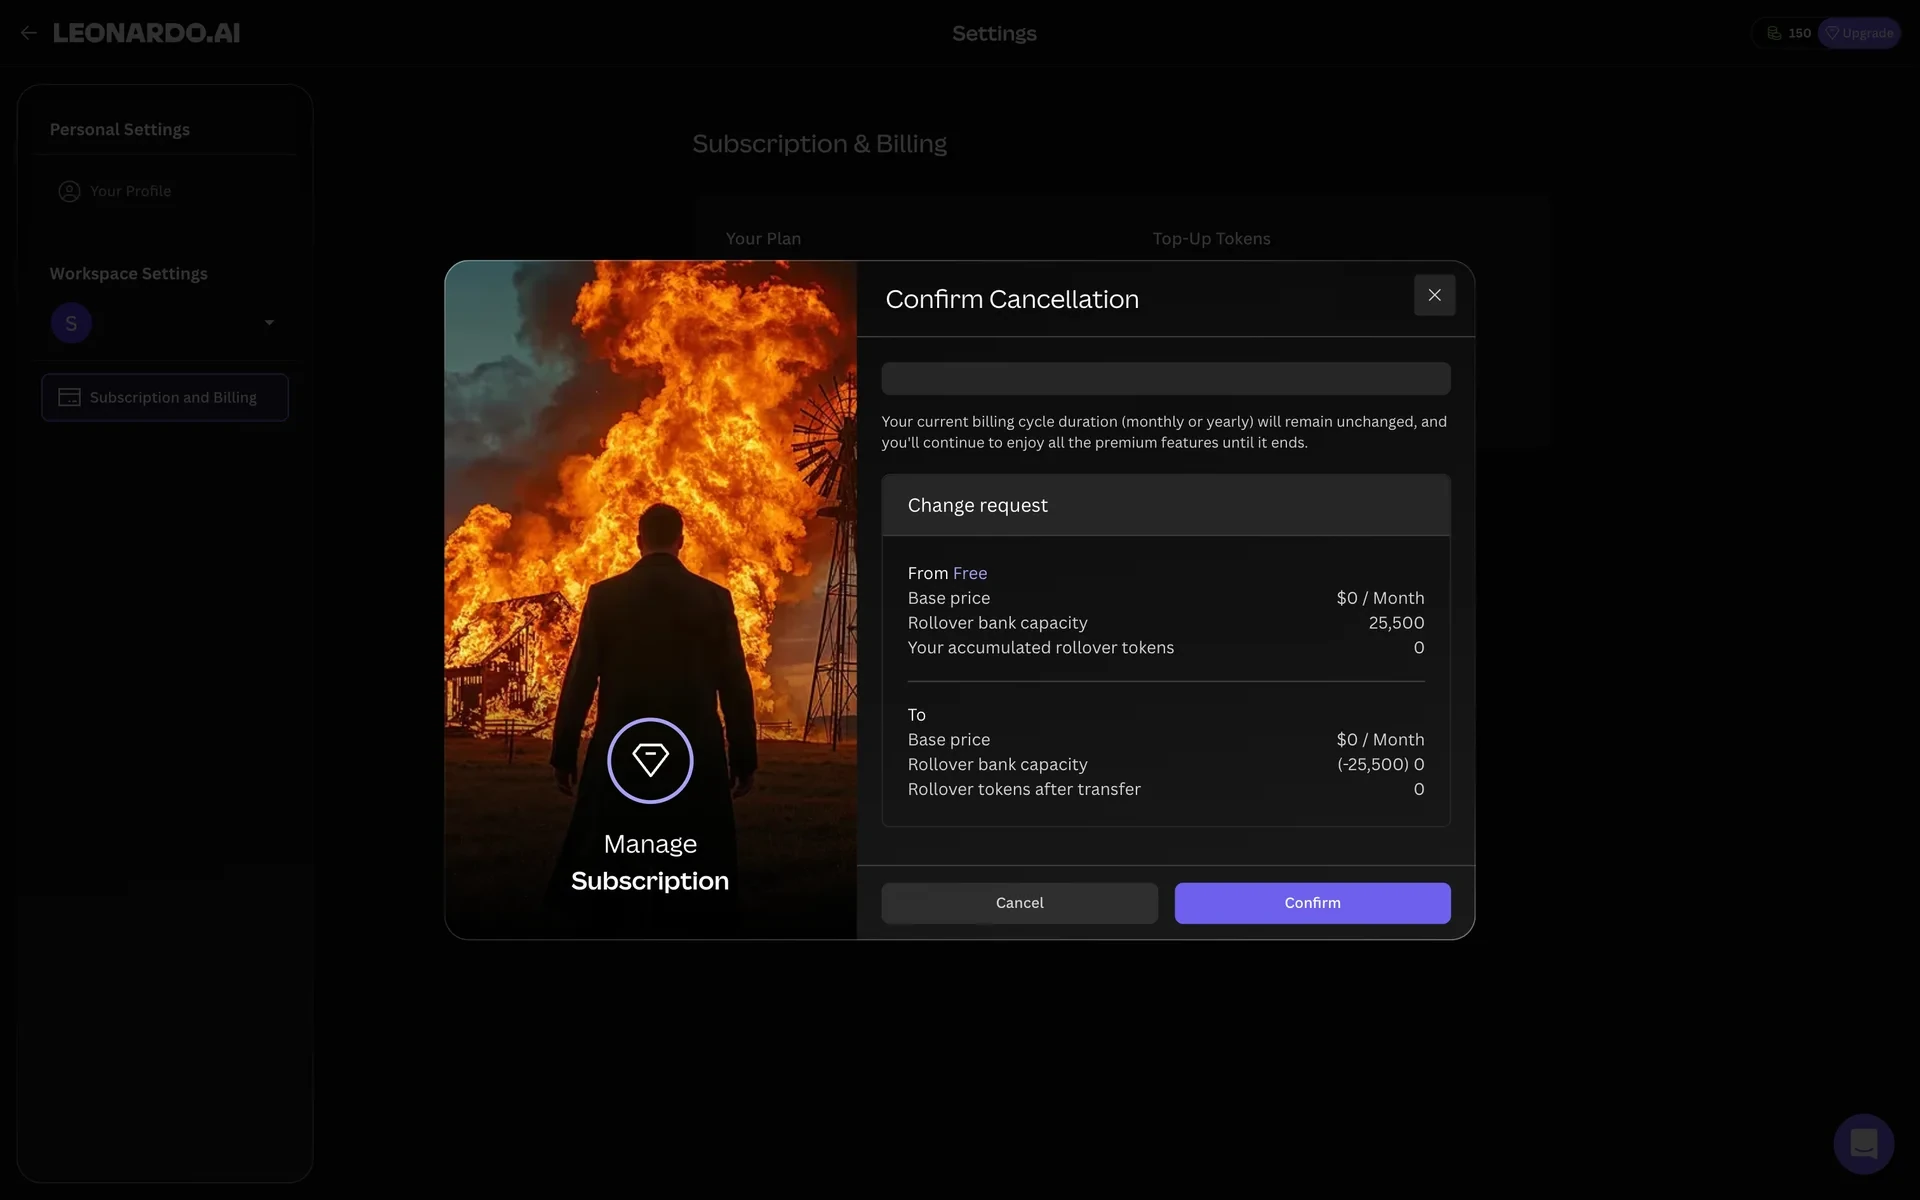The image size is (1920, 1200).
Task: Click the diamond Manage Subscription icon
Action: [x=650, y=760]
